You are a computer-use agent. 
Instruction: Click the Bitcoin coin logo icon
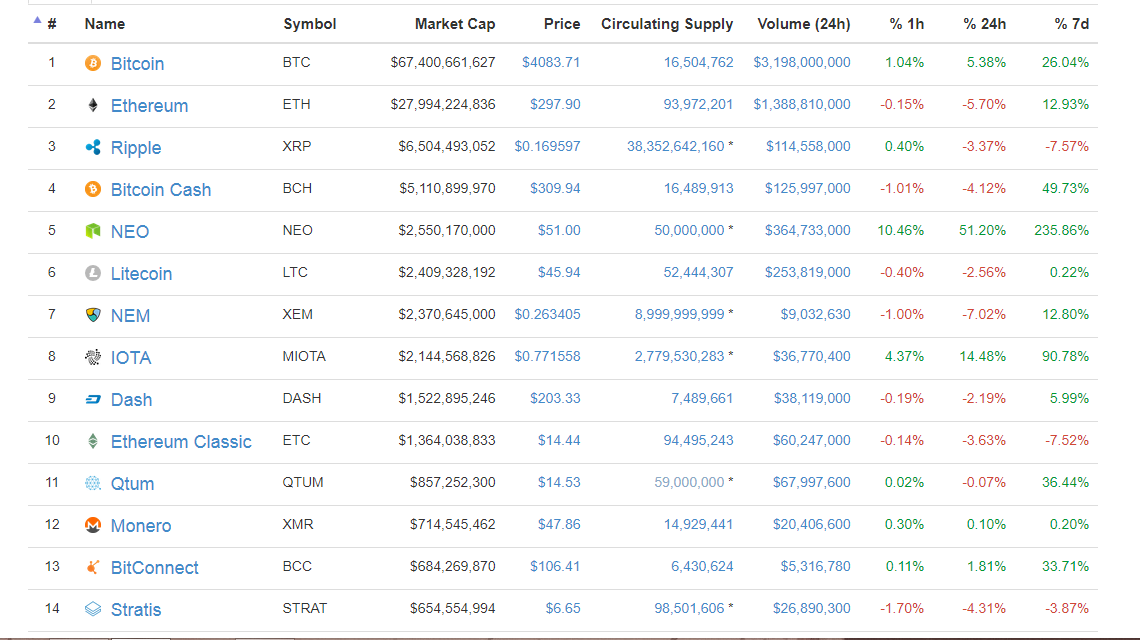coord(93,63)
